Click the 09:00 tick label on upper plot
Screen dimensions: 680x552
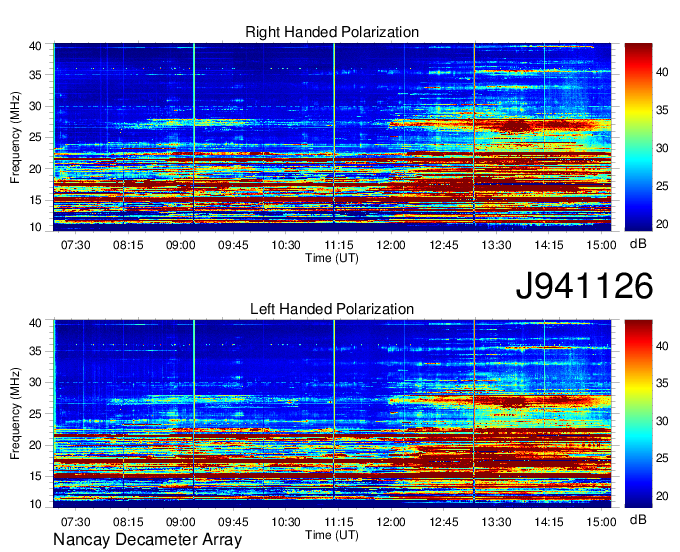tap(180, 245)
